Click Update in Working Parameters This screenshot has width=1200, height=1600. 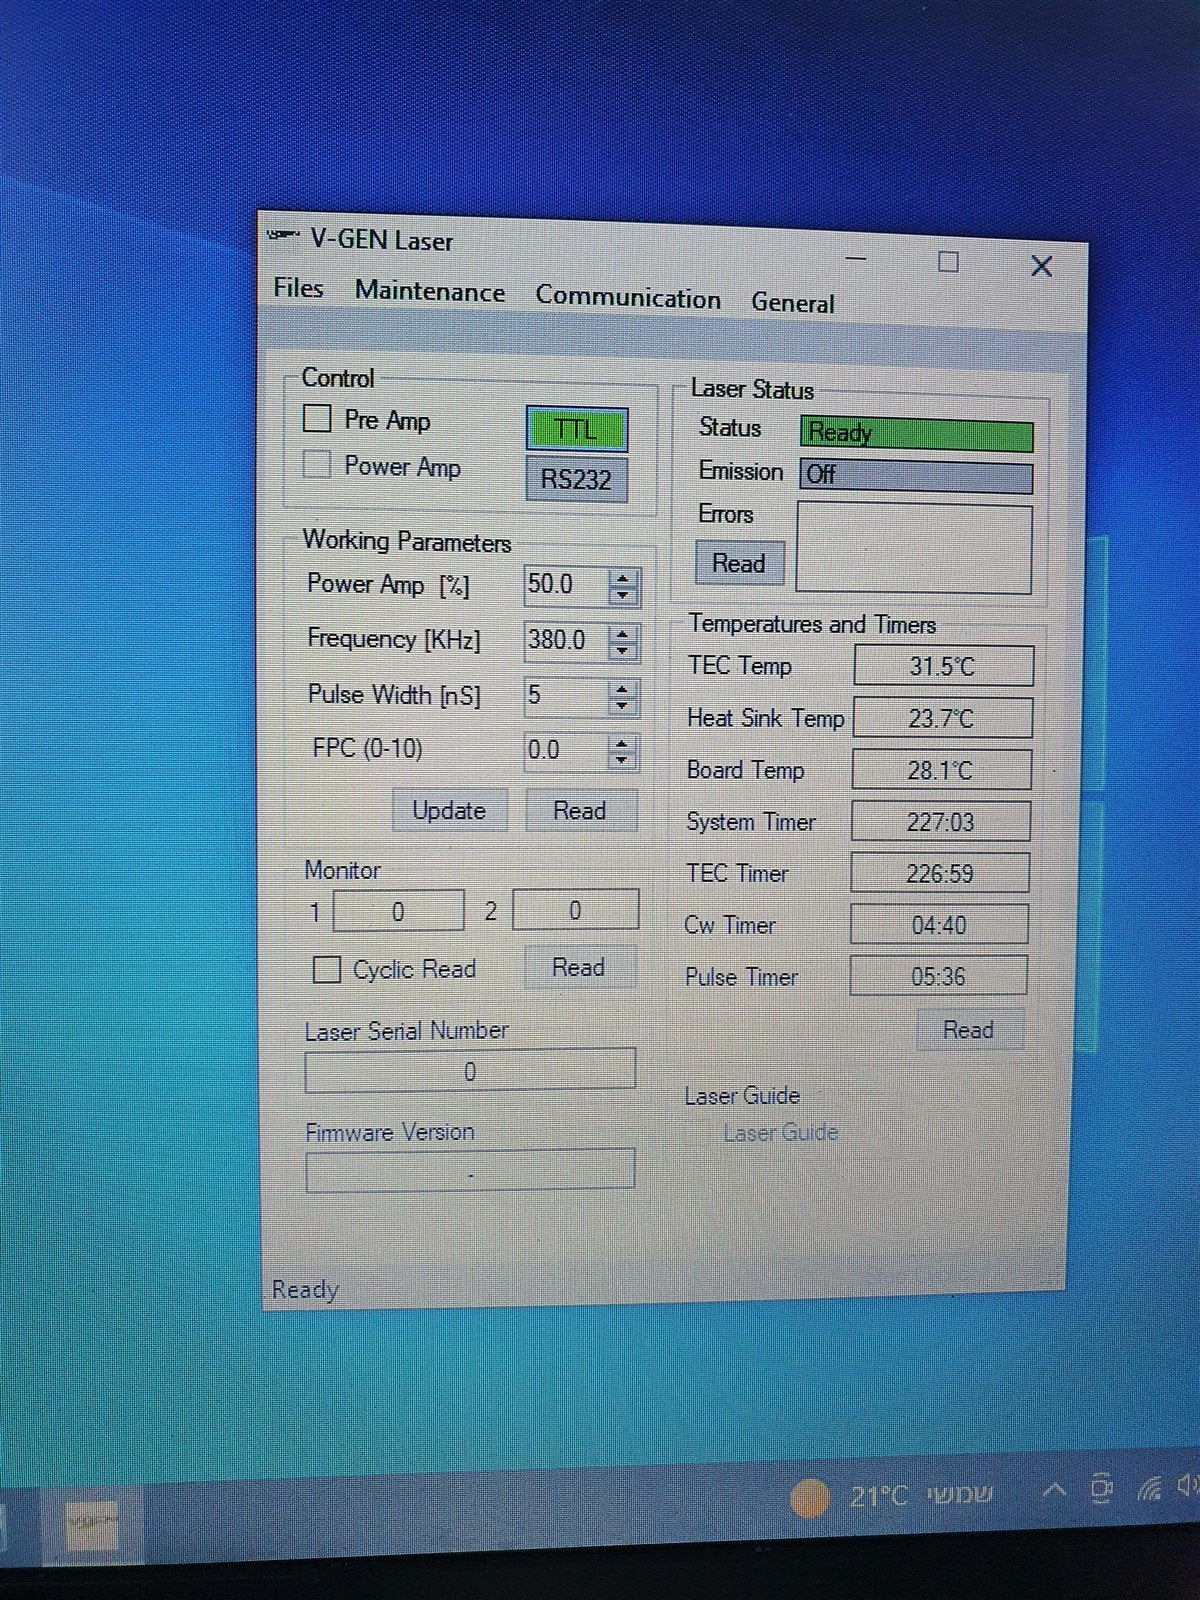pyautogui.click(x=449, y=810)
